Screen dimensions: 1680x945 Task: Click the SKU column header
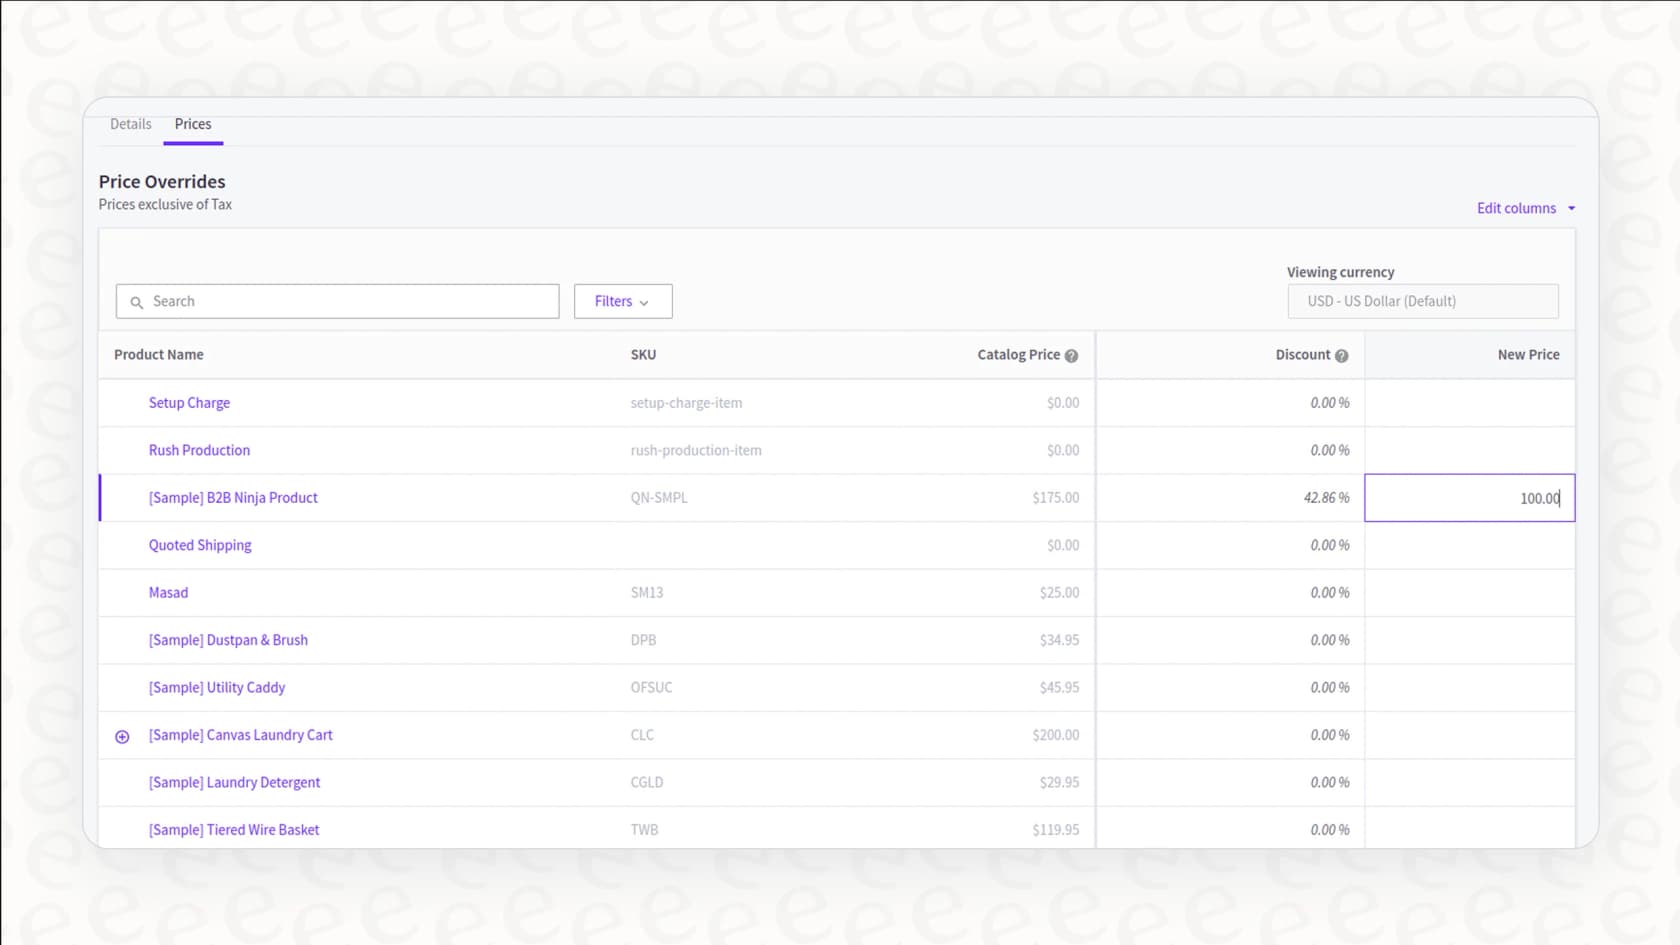643,355
